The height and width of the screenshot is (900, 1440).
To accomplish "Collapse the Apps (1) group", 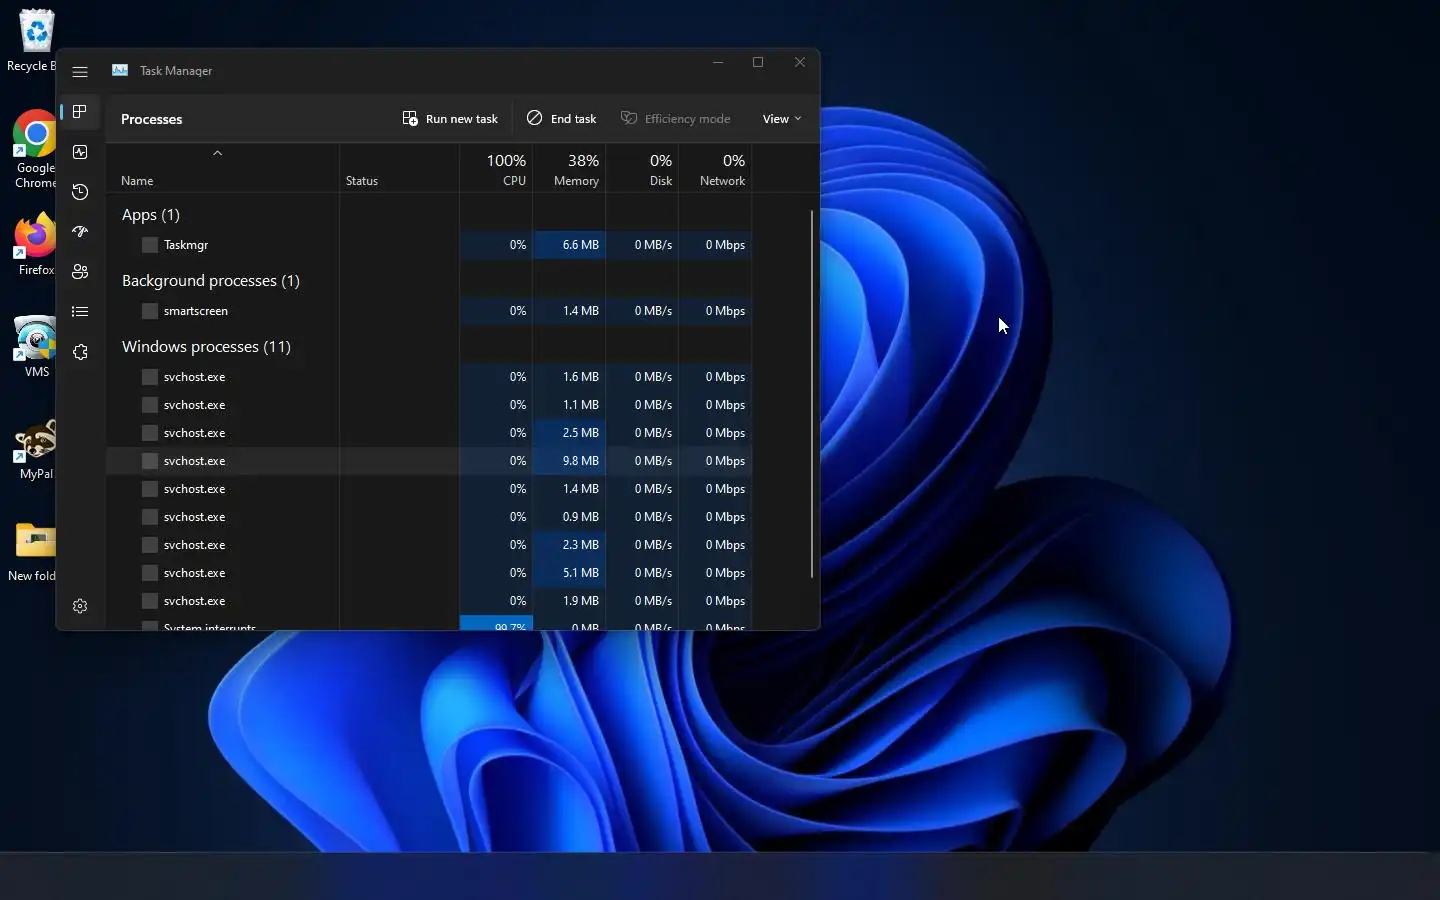I will pyautogui.click(x=151, y=215).
